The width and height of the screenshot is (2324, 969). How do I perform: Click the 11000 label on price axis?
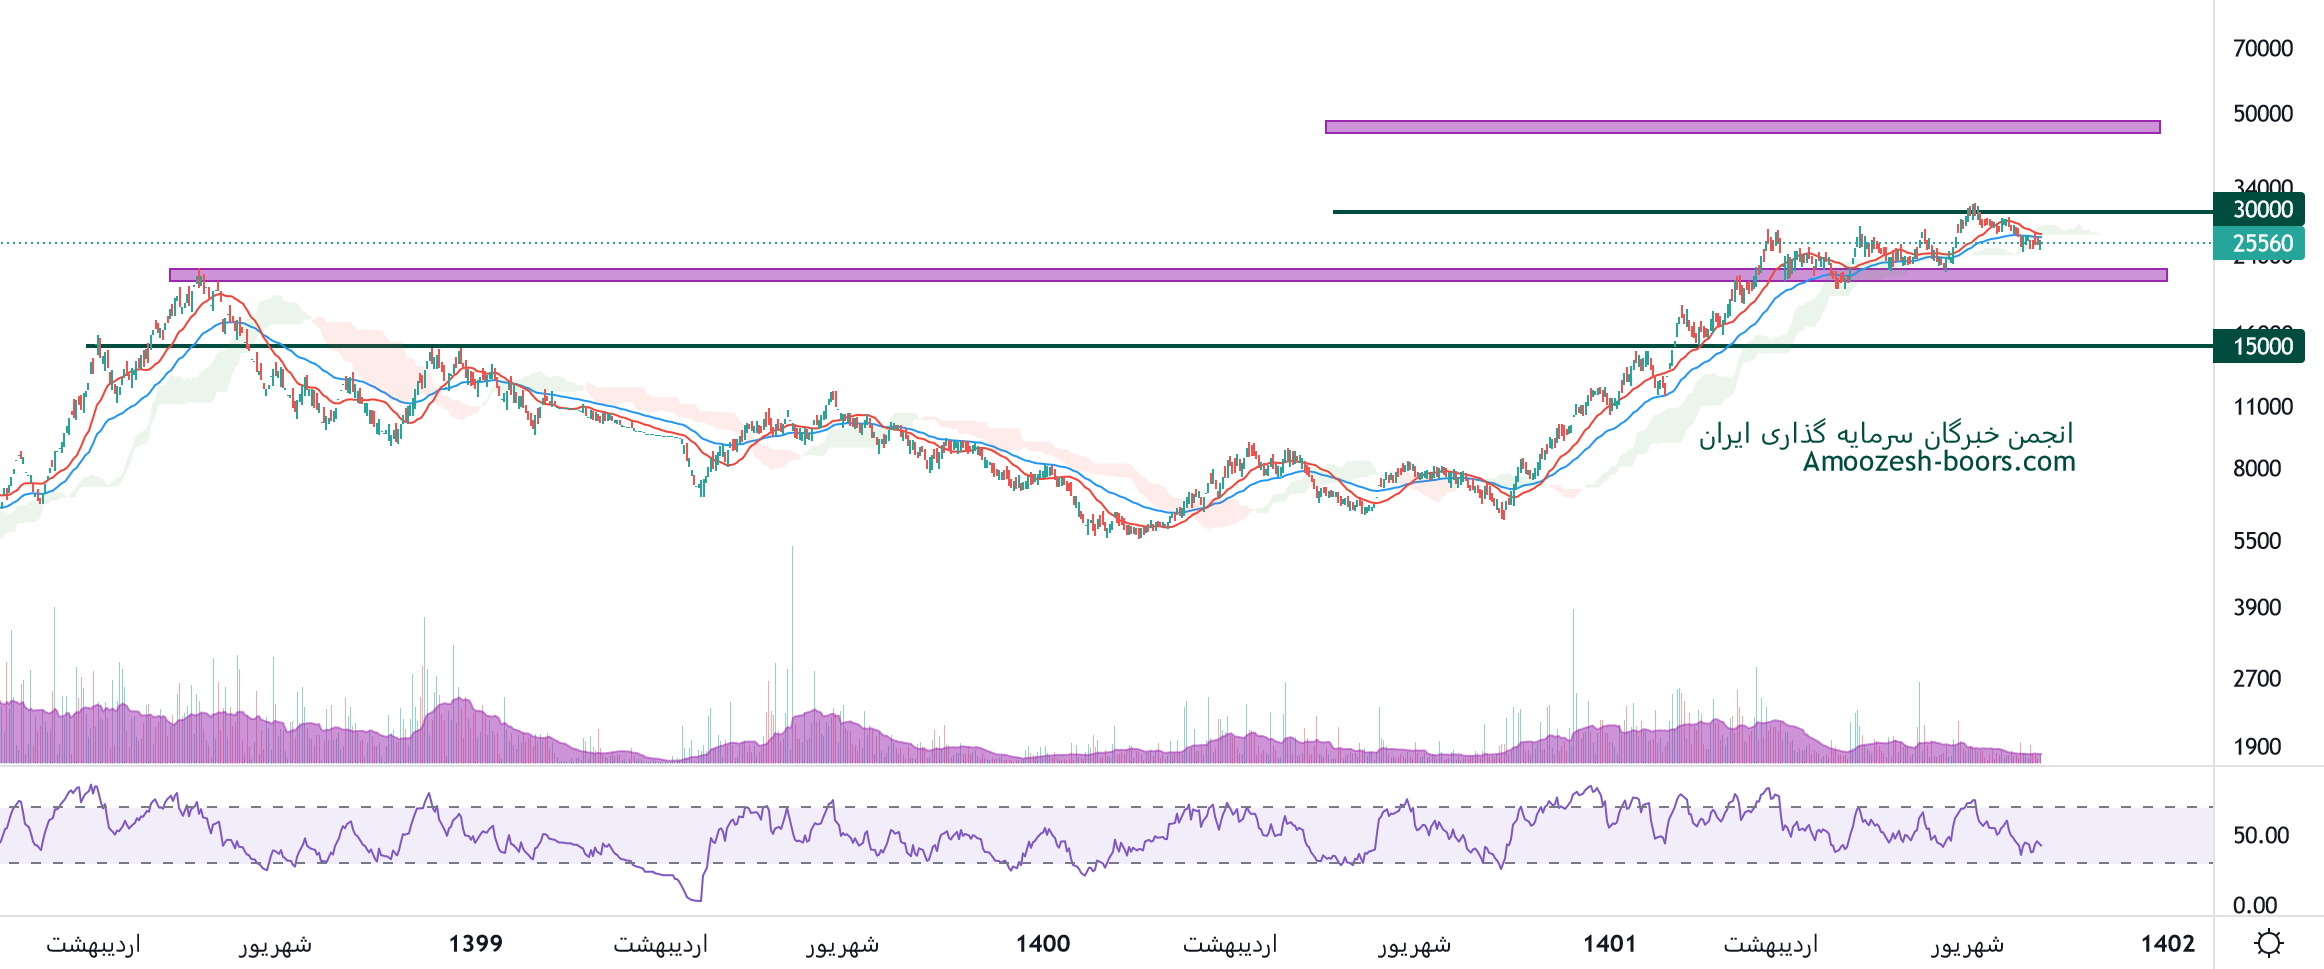(2262, 406)
